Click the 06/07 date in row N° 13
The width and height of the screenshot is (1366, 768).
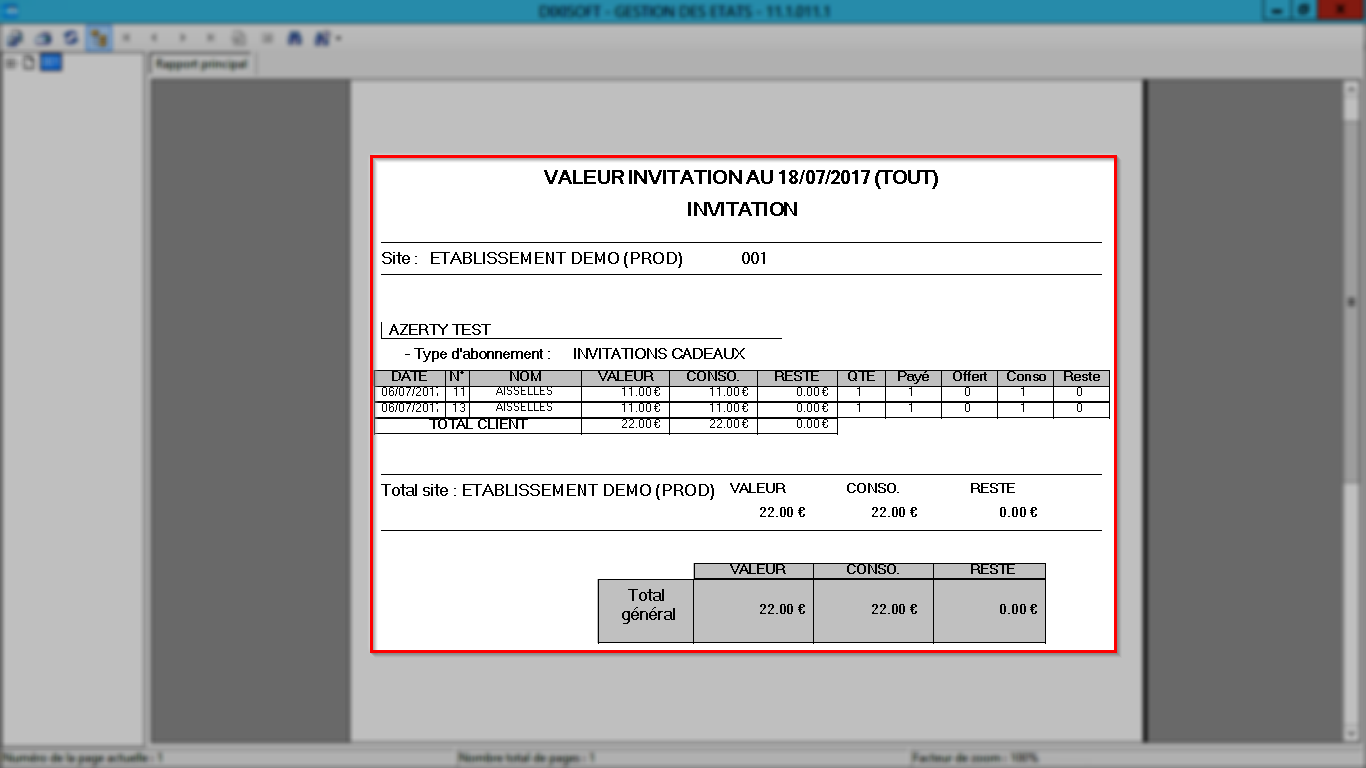(x=410, y=409)
